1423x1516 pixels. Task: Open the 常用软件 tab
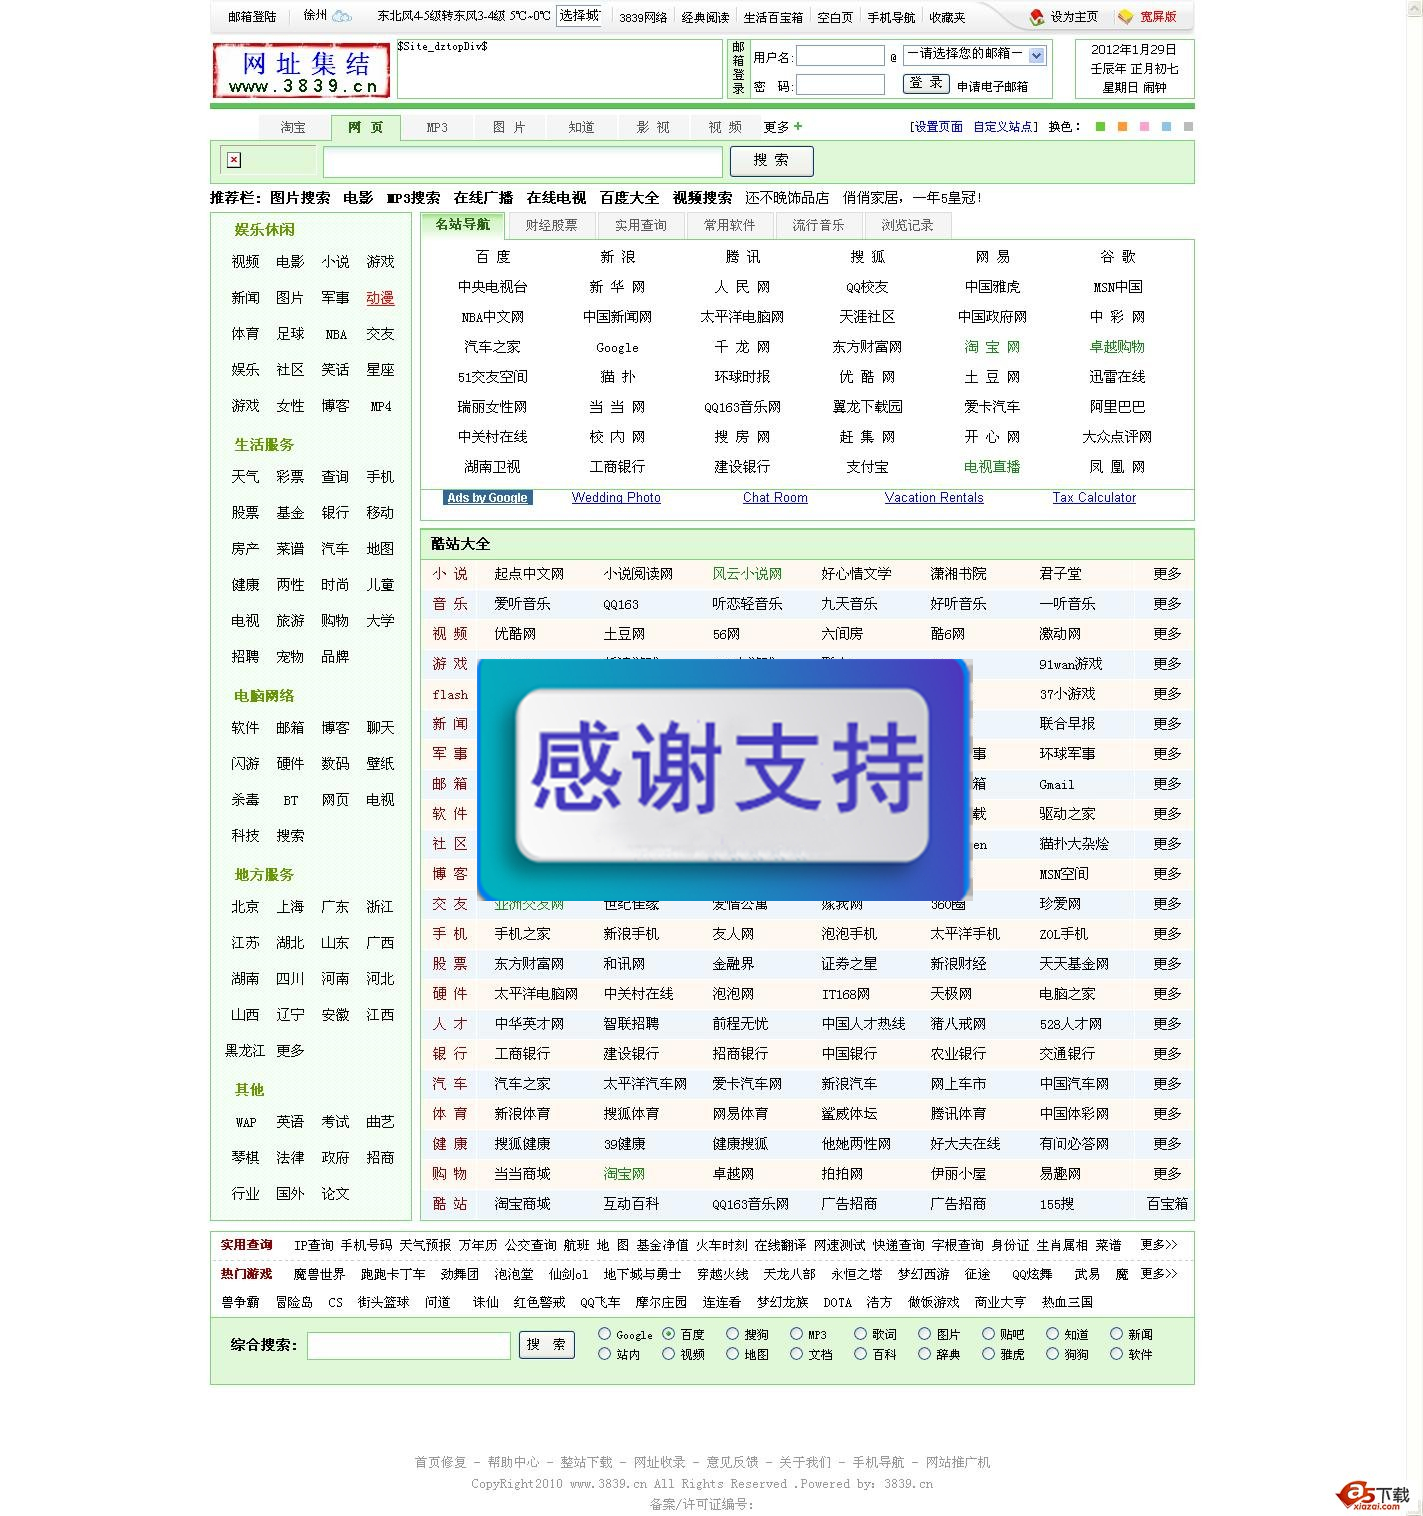click(730, 226)
